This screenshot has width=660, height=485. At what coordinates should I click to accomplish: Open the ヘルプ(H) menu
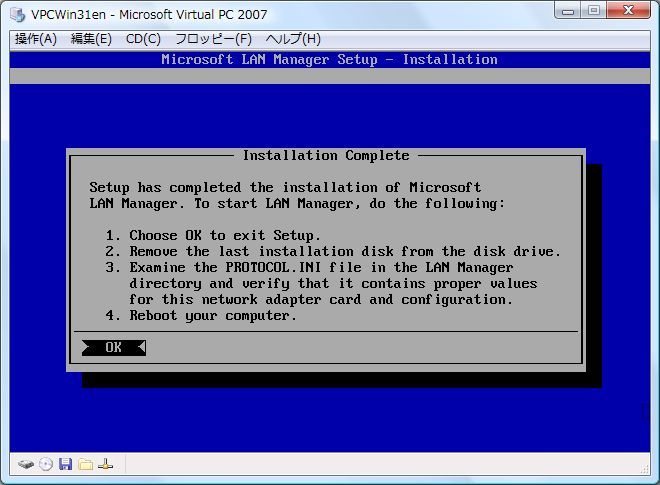(293, 39)
